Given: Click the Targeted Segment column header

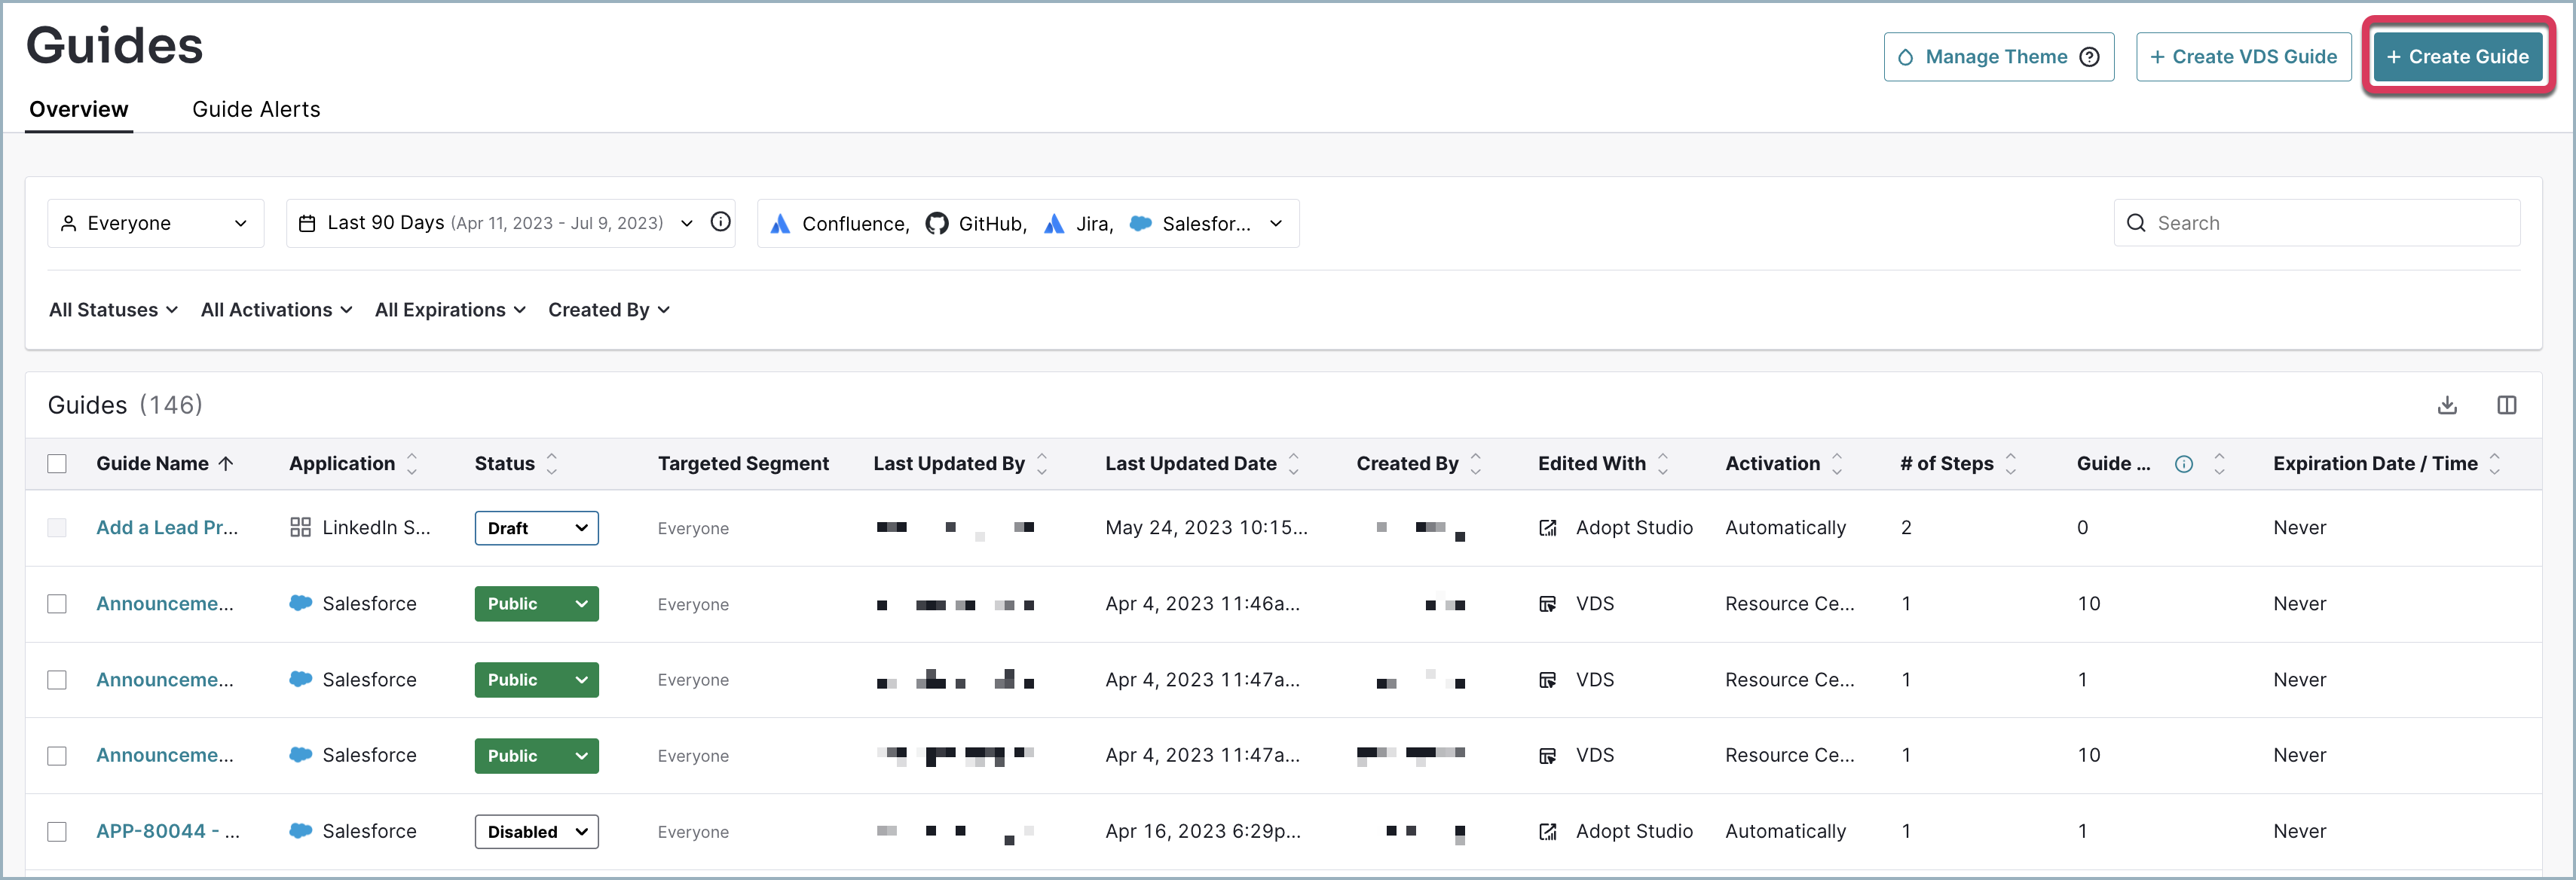Looking at the screenshot, I should (743, 463).
